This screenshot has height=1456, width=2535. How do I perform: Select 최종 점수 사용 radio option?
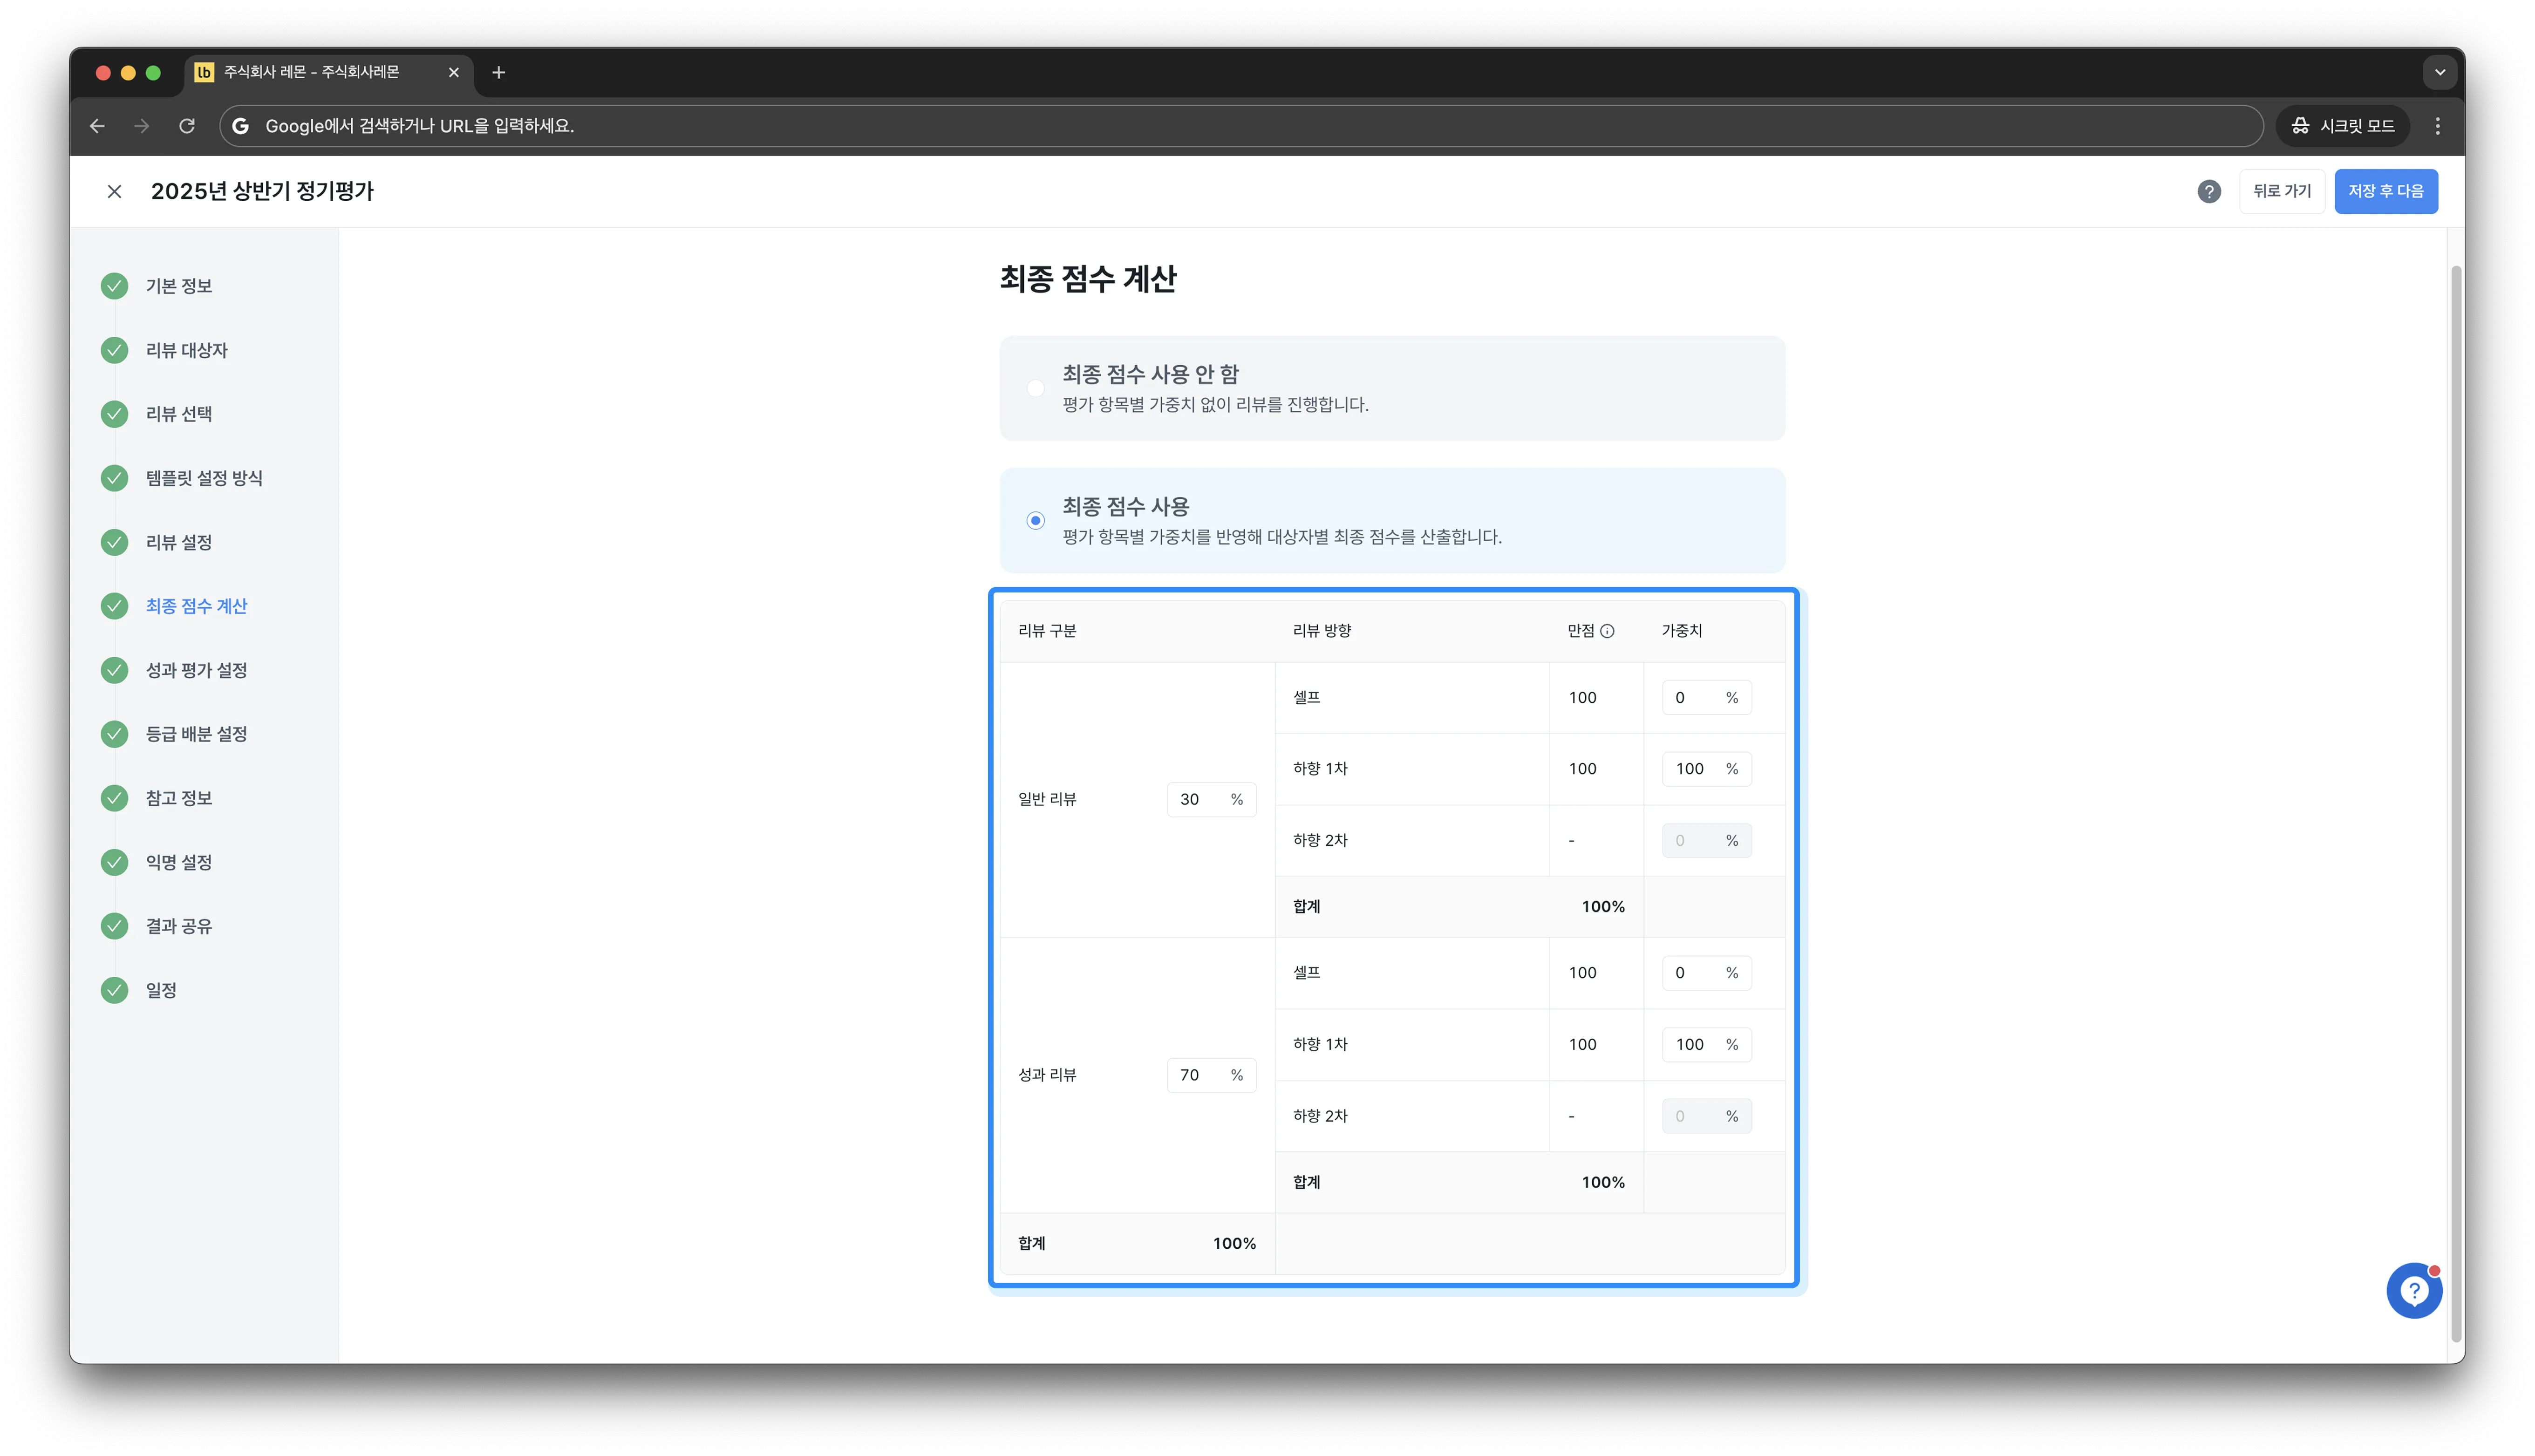pyautogui.click(x=1035, y=520)
